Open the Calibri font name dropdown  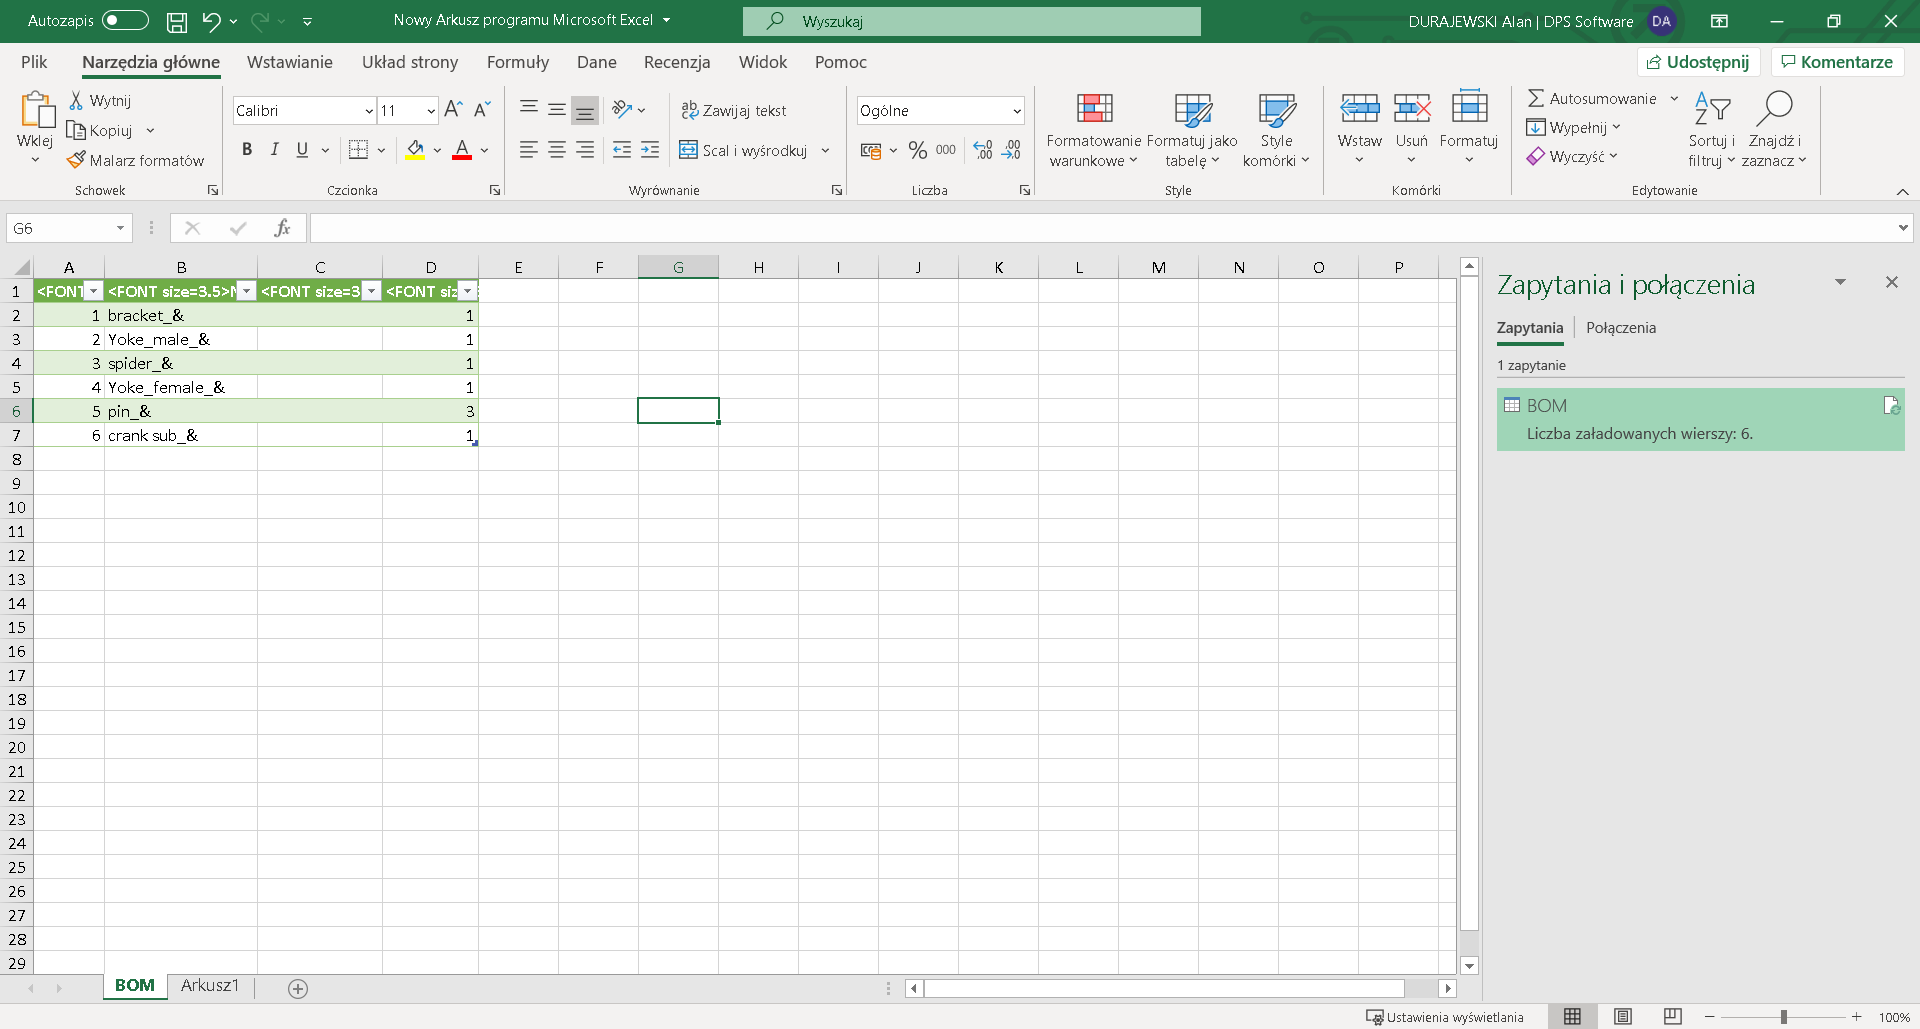point(369,111)
